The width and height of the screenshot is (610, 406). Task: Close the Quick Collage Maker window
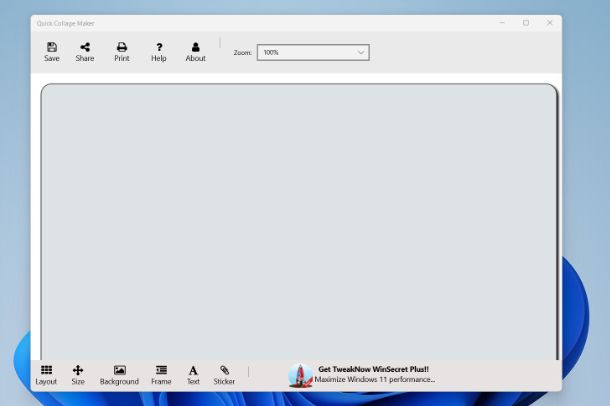pos(549,23)
